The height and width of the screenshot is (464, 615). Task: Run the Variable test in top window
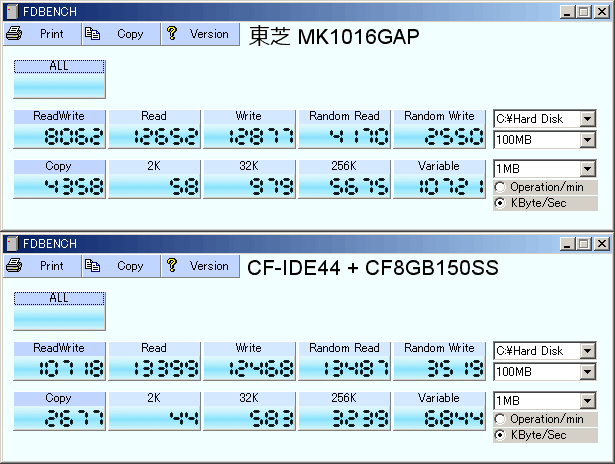click(439, 179)
